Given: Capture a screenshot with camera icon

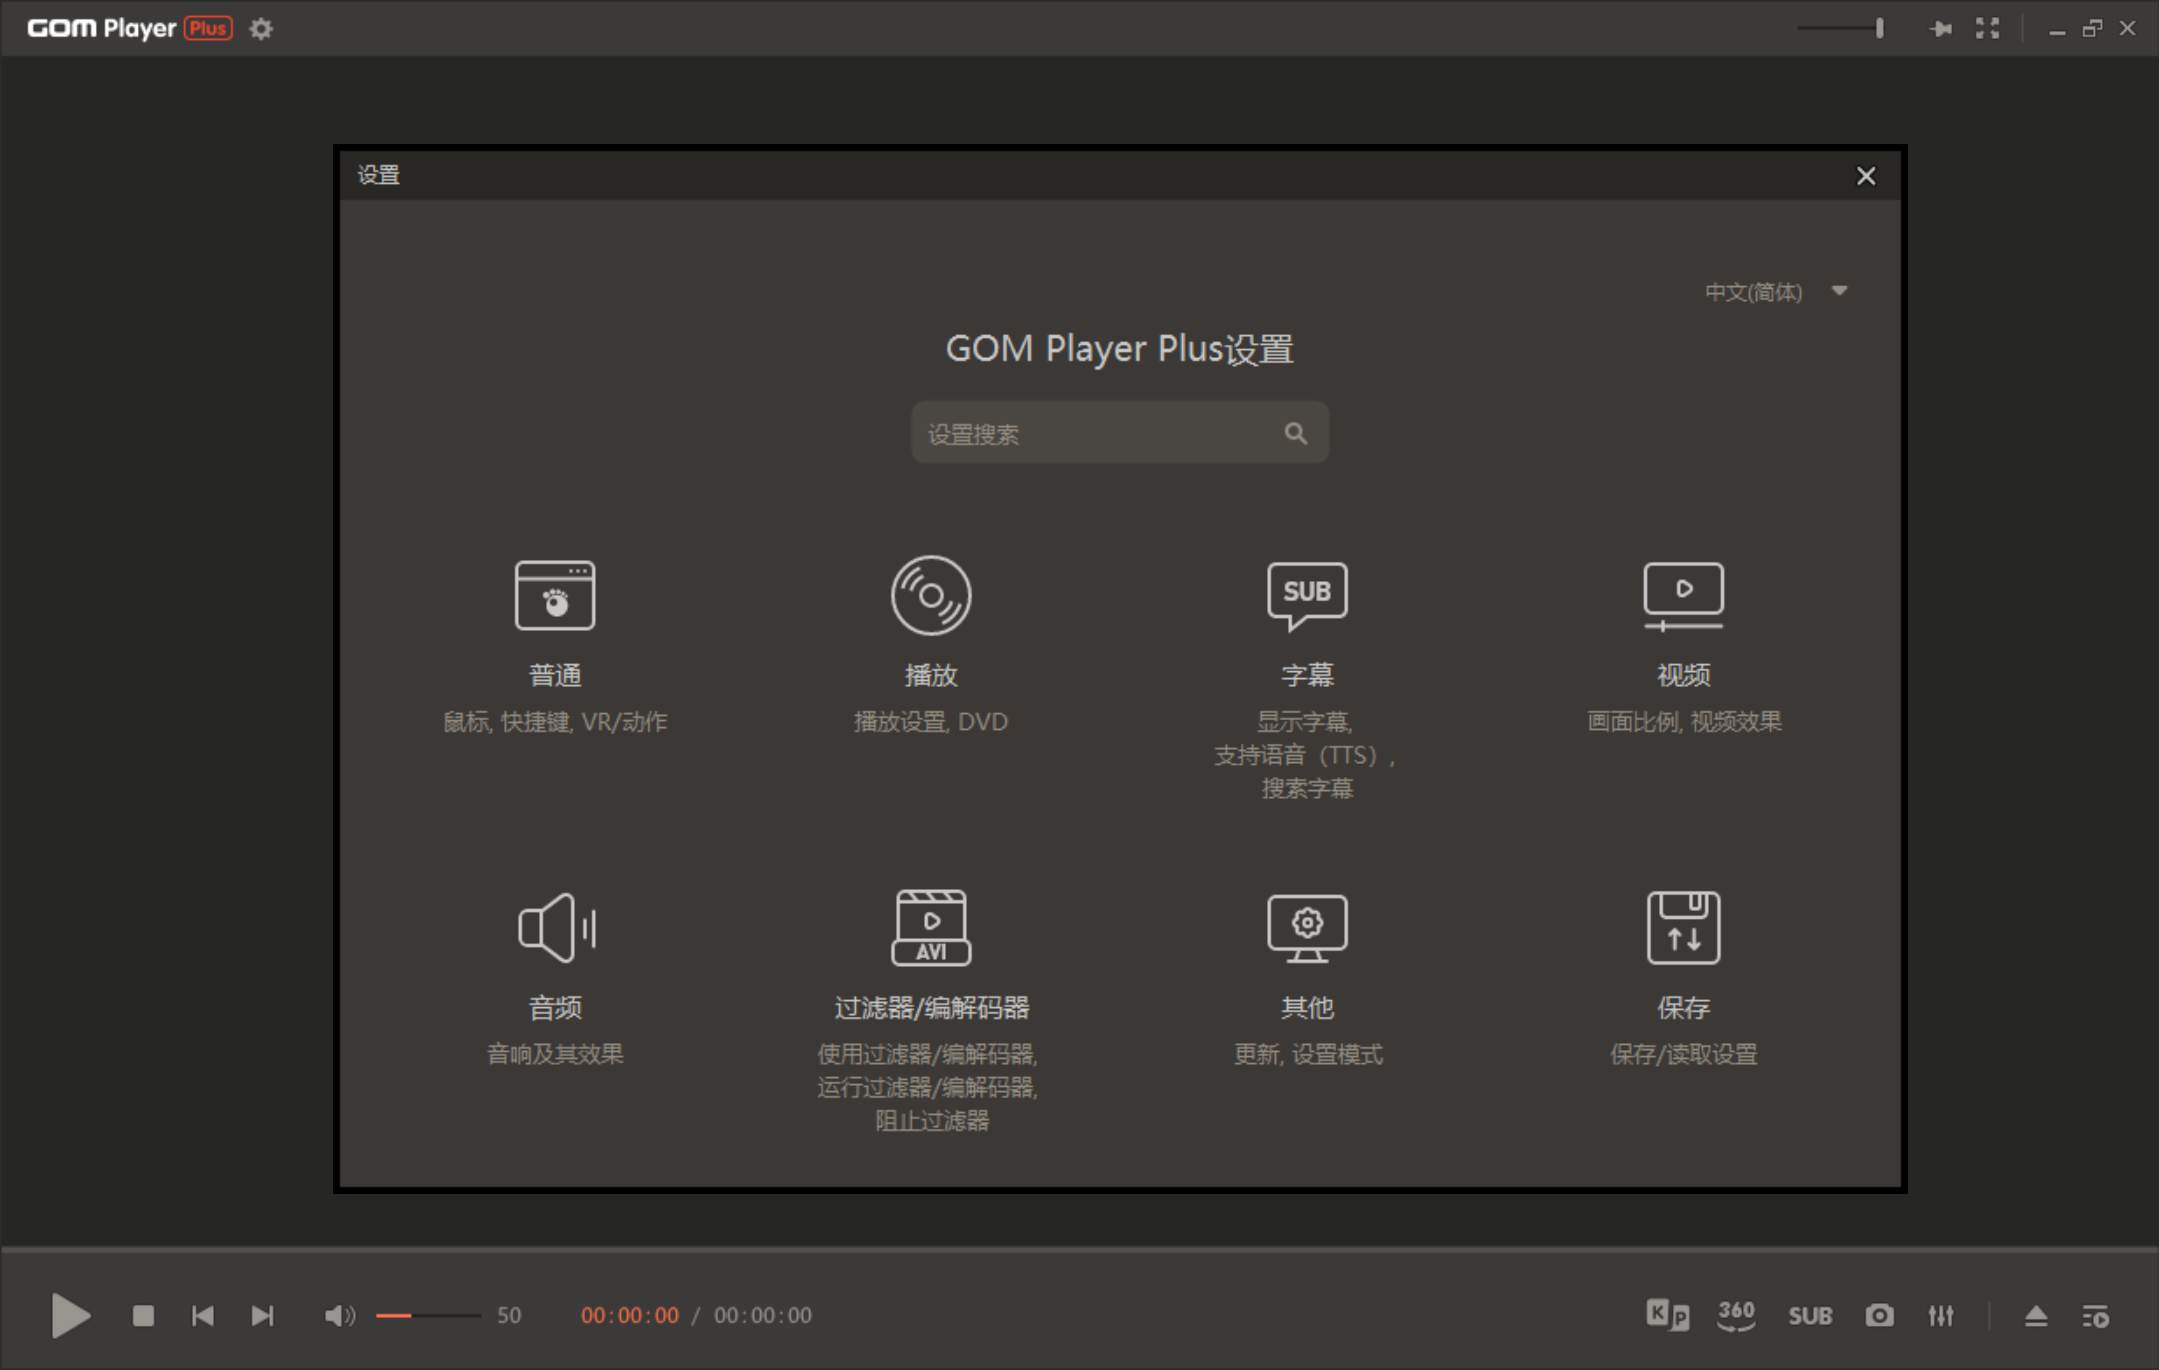Looking at the screenshot, I should tap(1879, 1316).
